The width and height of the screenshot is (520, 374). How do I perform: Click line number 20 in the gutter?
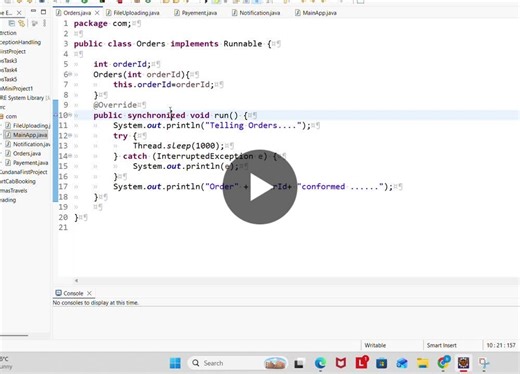63,217
